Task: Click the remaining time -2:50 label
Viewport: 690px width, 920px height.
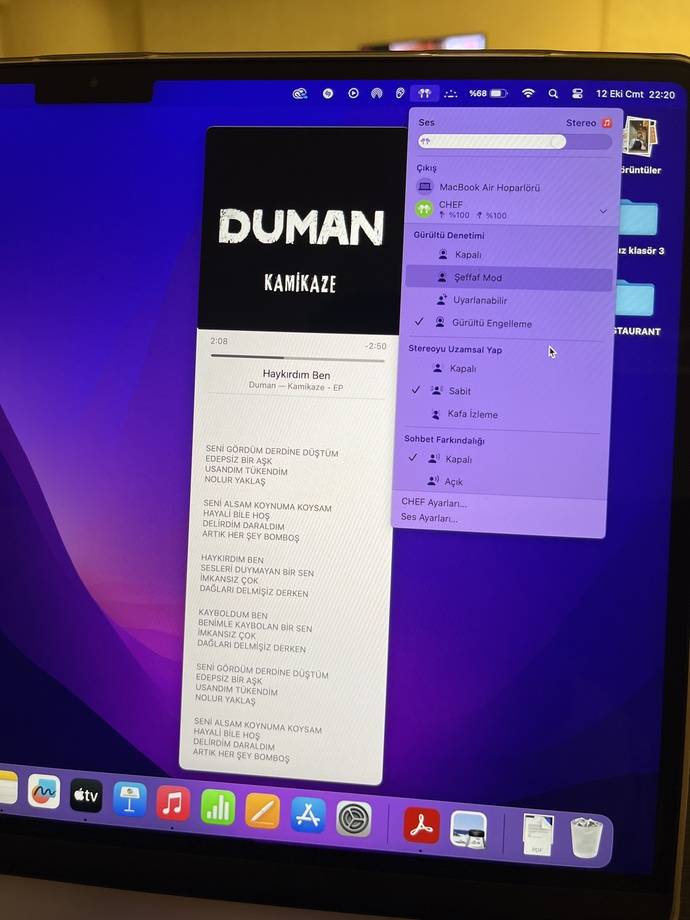Action: 376,346
